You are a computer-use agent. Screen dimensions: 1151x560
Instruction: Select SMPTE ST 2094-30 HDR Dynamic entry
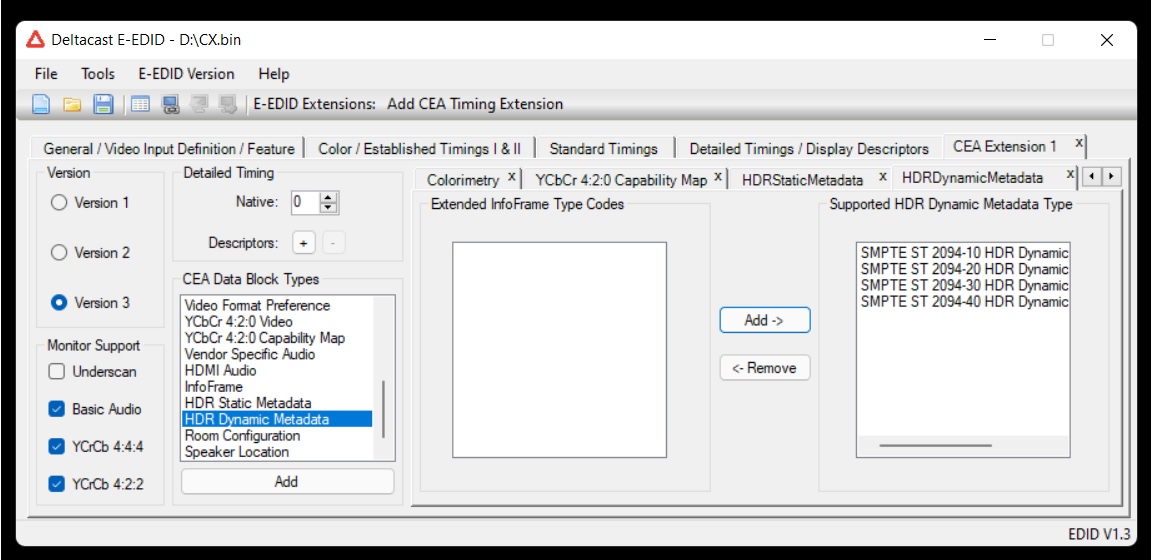(x=964, y=285)
